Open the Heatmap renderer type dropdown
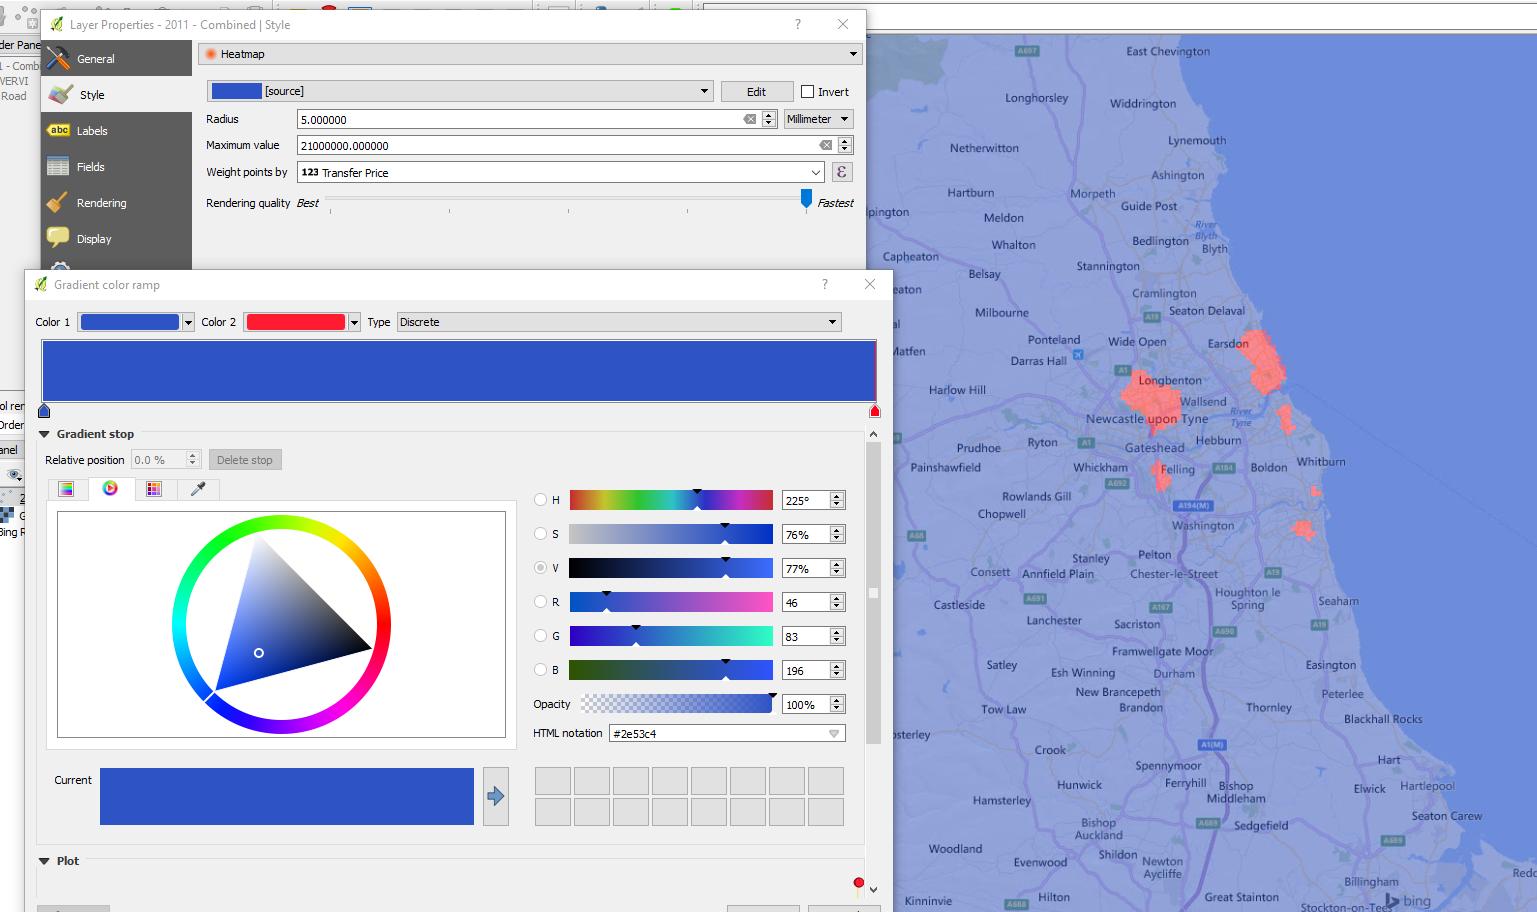 click(530, 54)
